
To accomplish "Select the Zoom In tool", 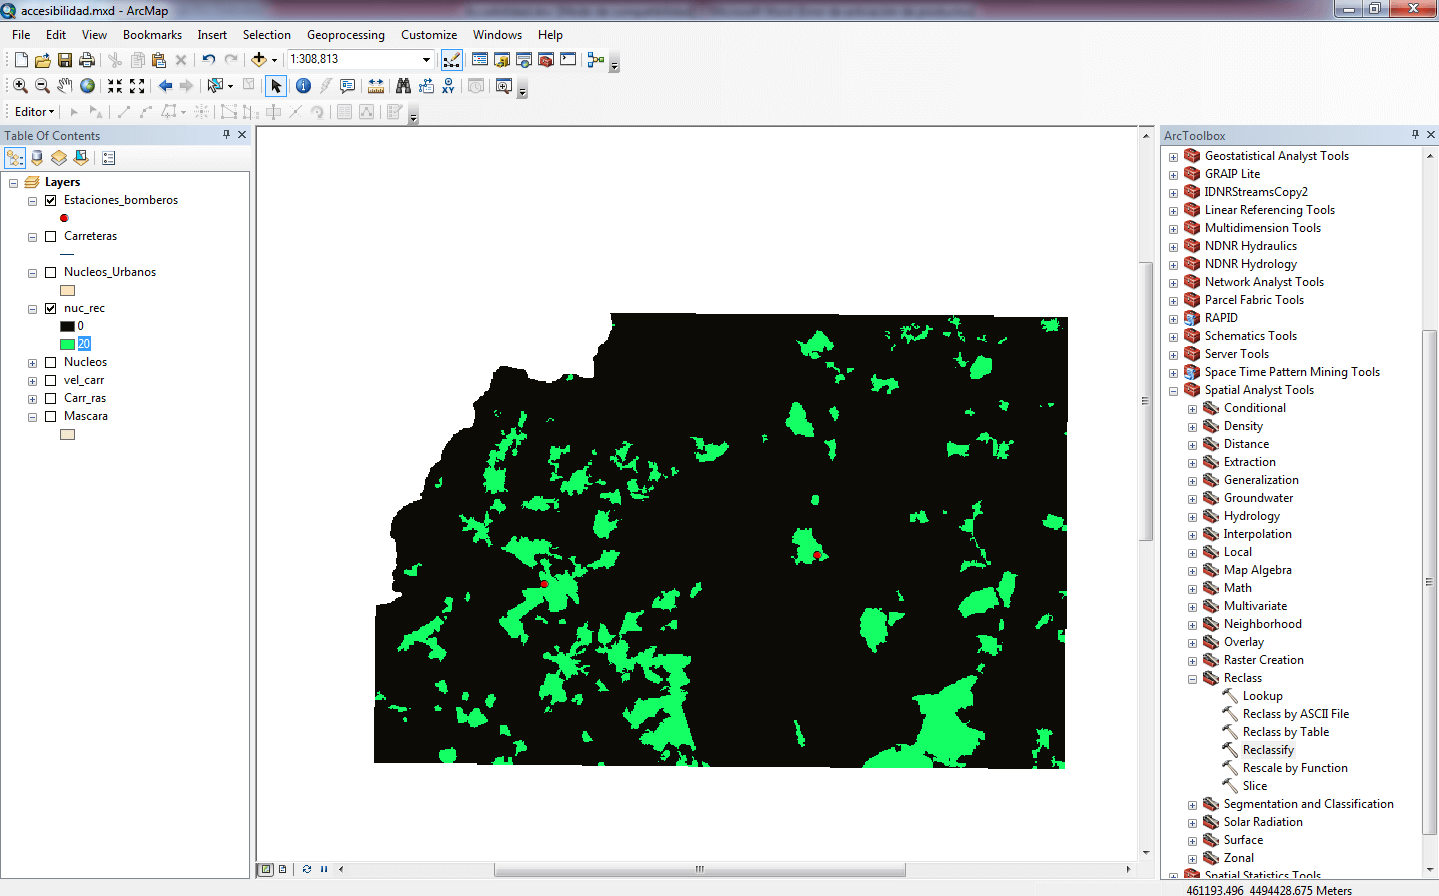I will click(20, 86).
